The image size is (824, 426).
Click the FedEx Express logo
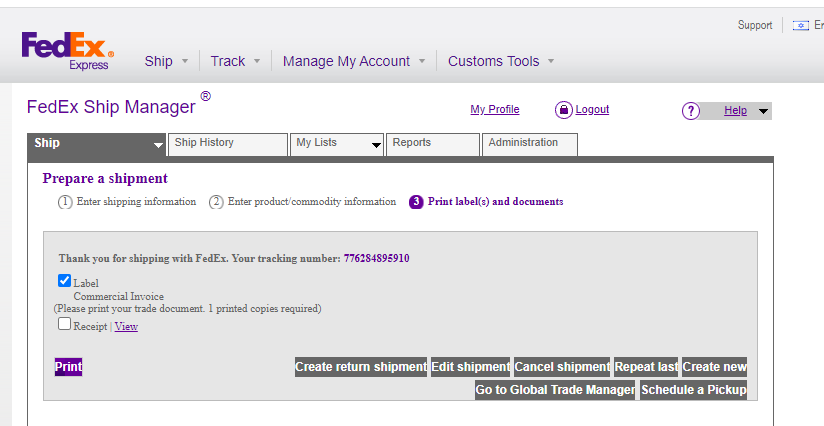(x=67, y=51)
